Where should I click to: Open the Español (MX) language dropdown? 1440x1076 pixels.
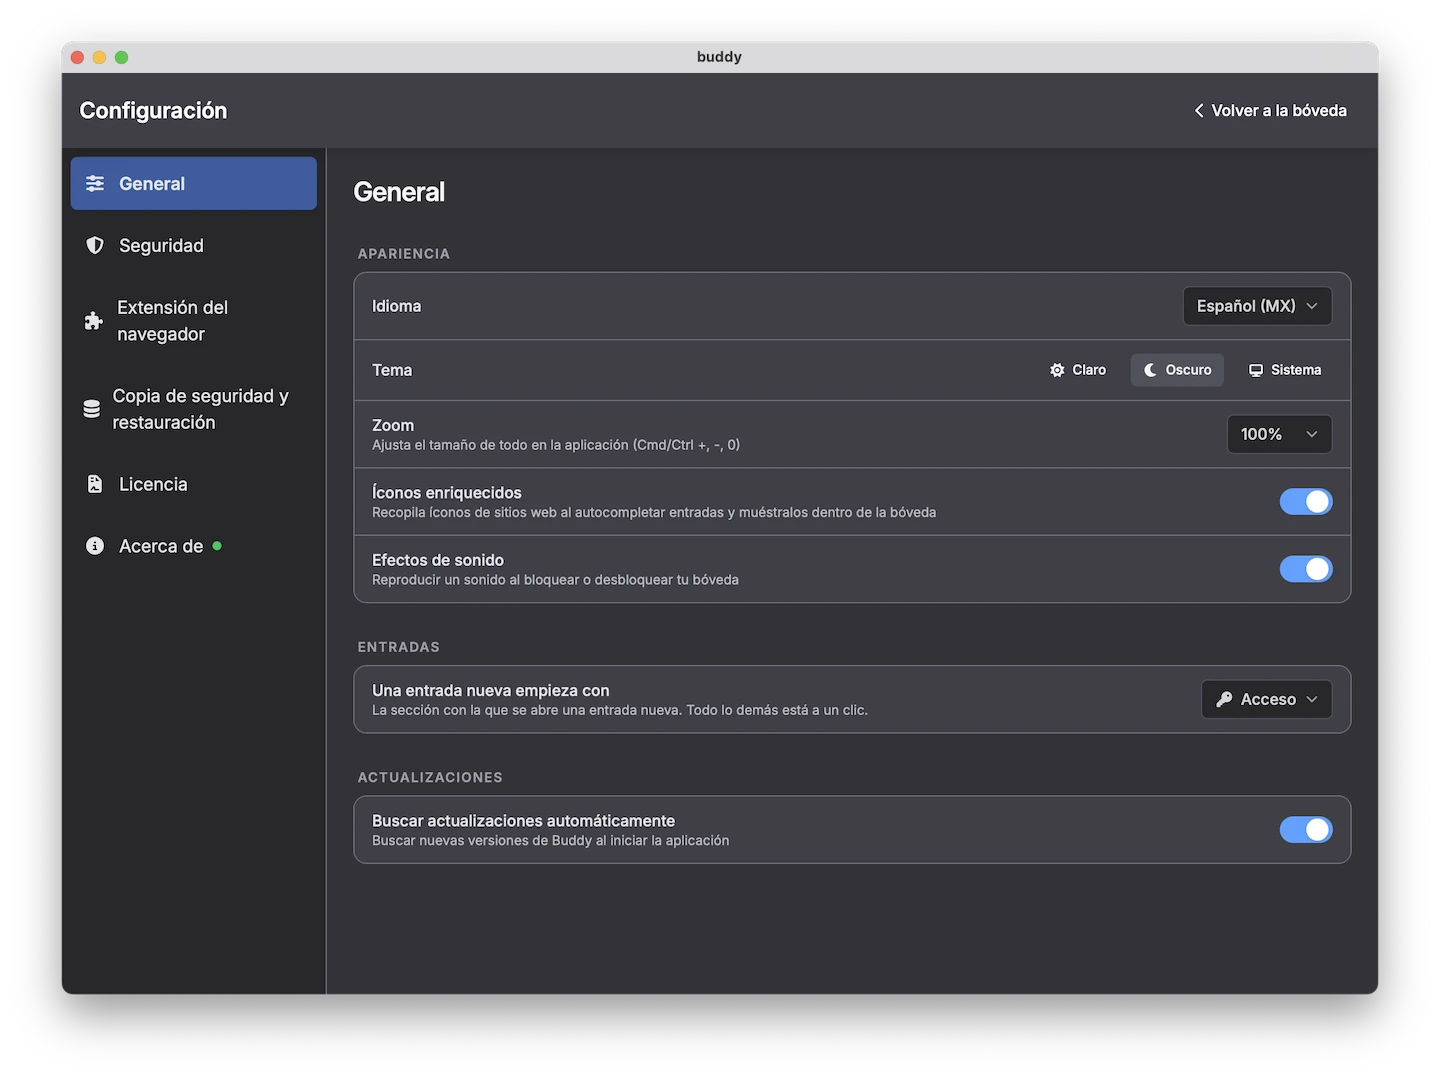tap(1257, 306)
